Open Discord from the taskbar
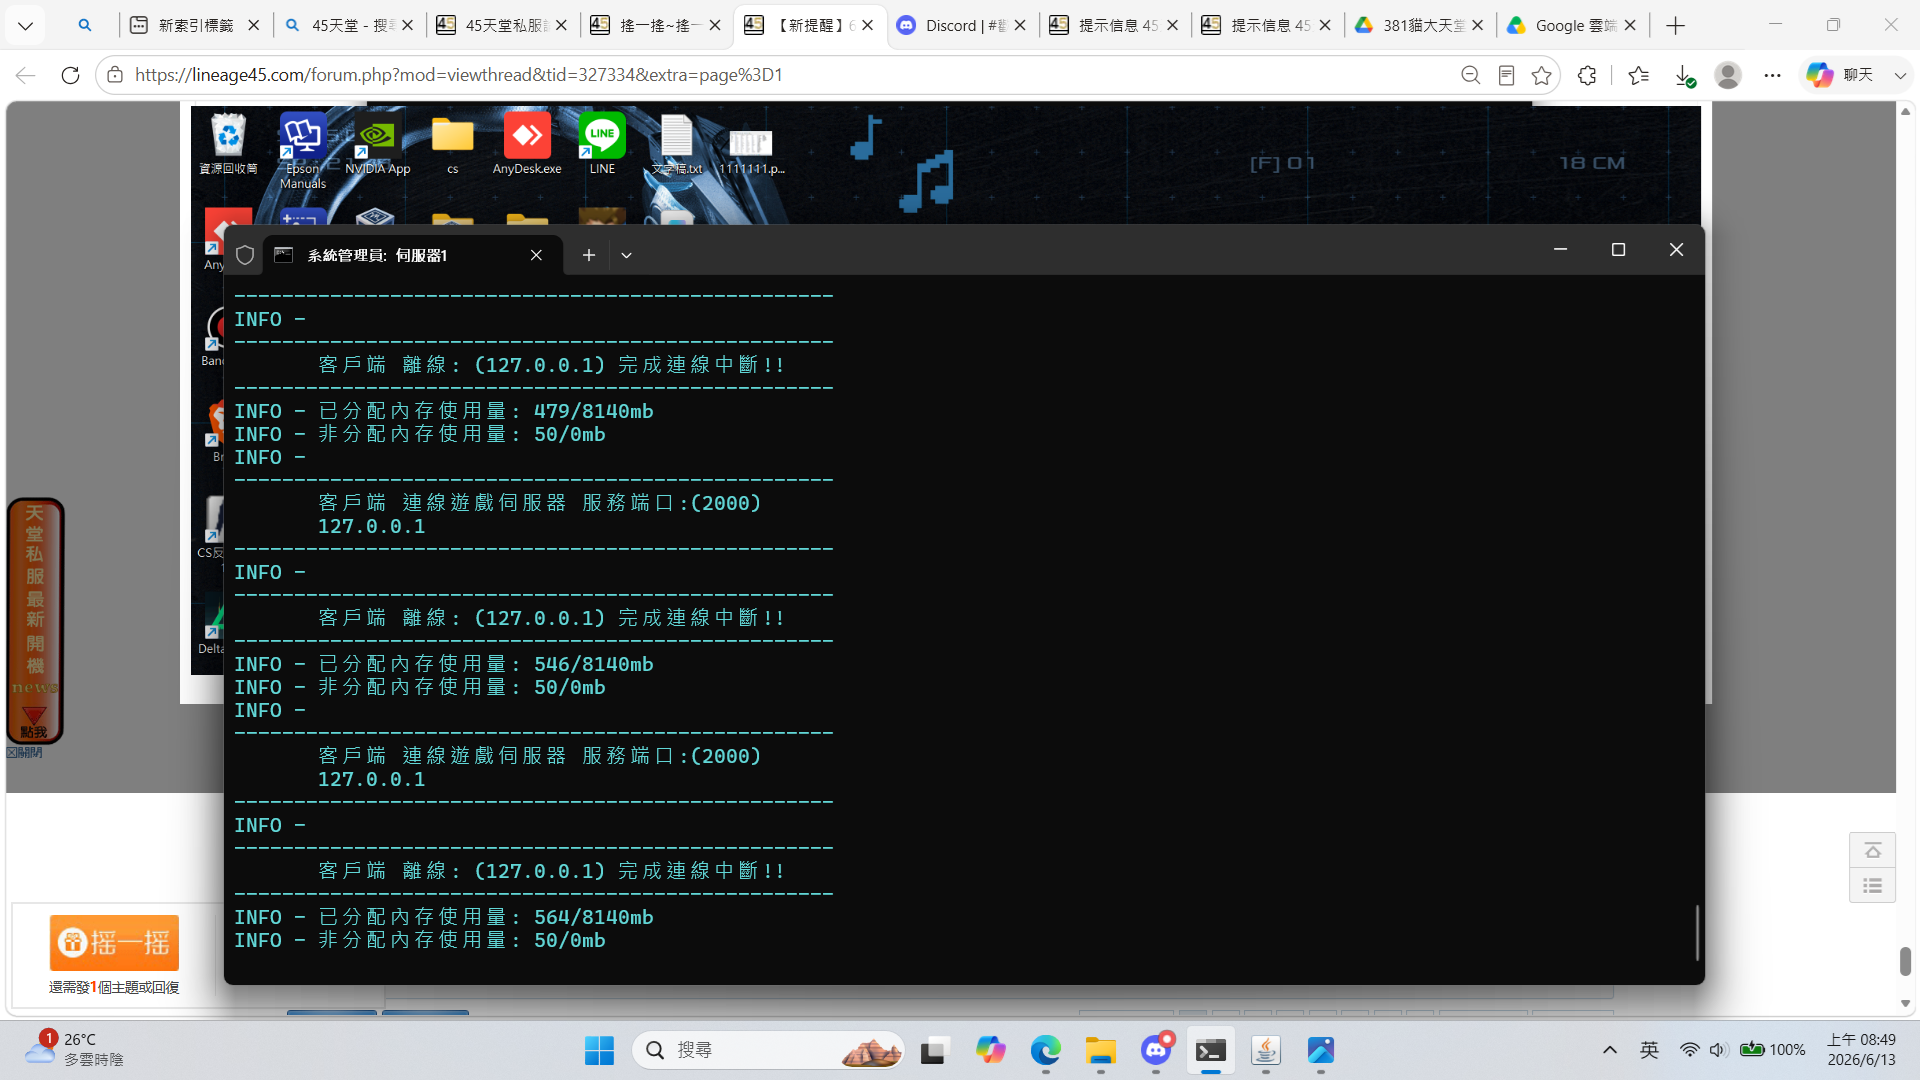This screenshot has width=1920, height=1080. click(x=1156, y=1050)
